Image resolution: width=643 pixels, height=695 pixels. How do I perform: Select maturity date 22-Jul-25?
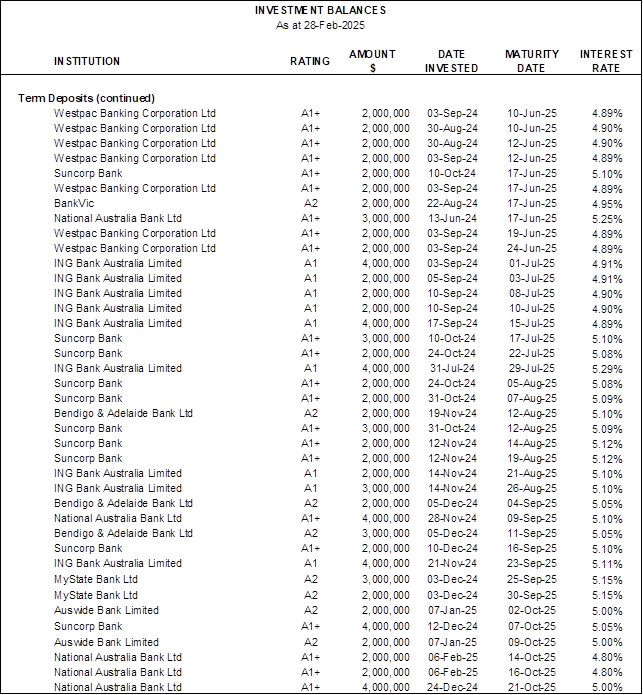(532, 354)
